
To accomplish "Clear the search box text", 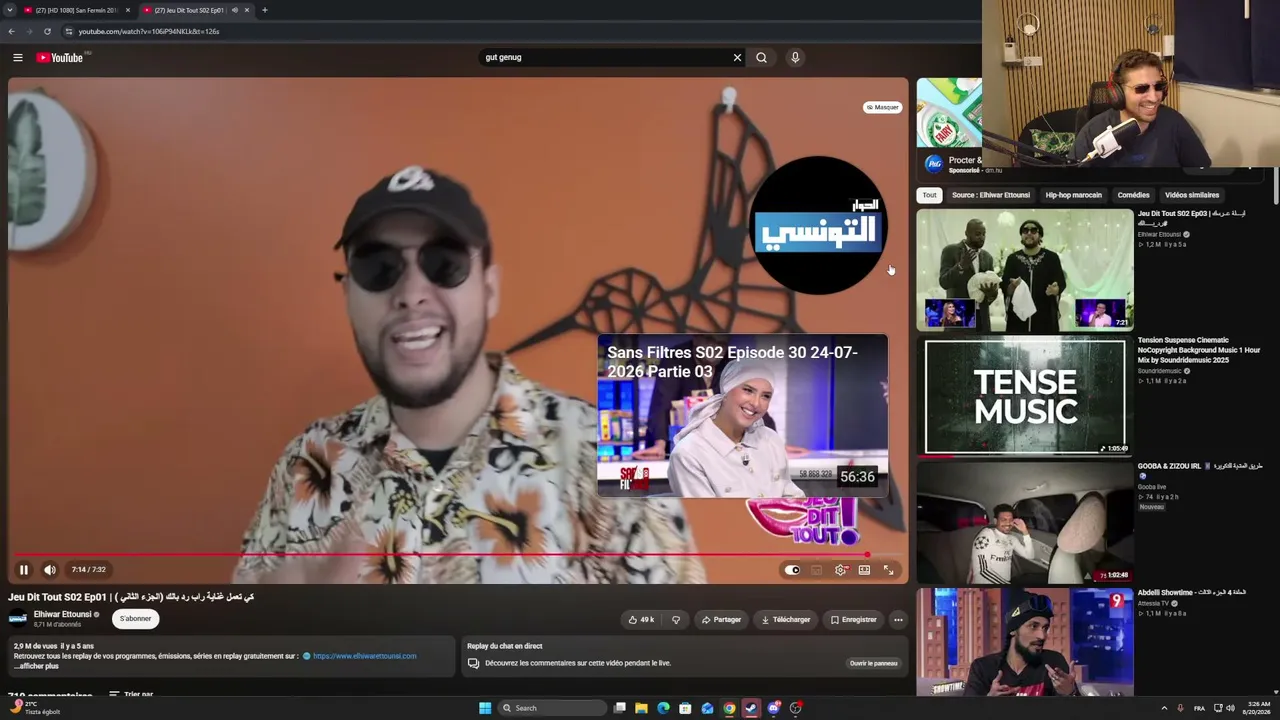I will click(x=737, y=57).
